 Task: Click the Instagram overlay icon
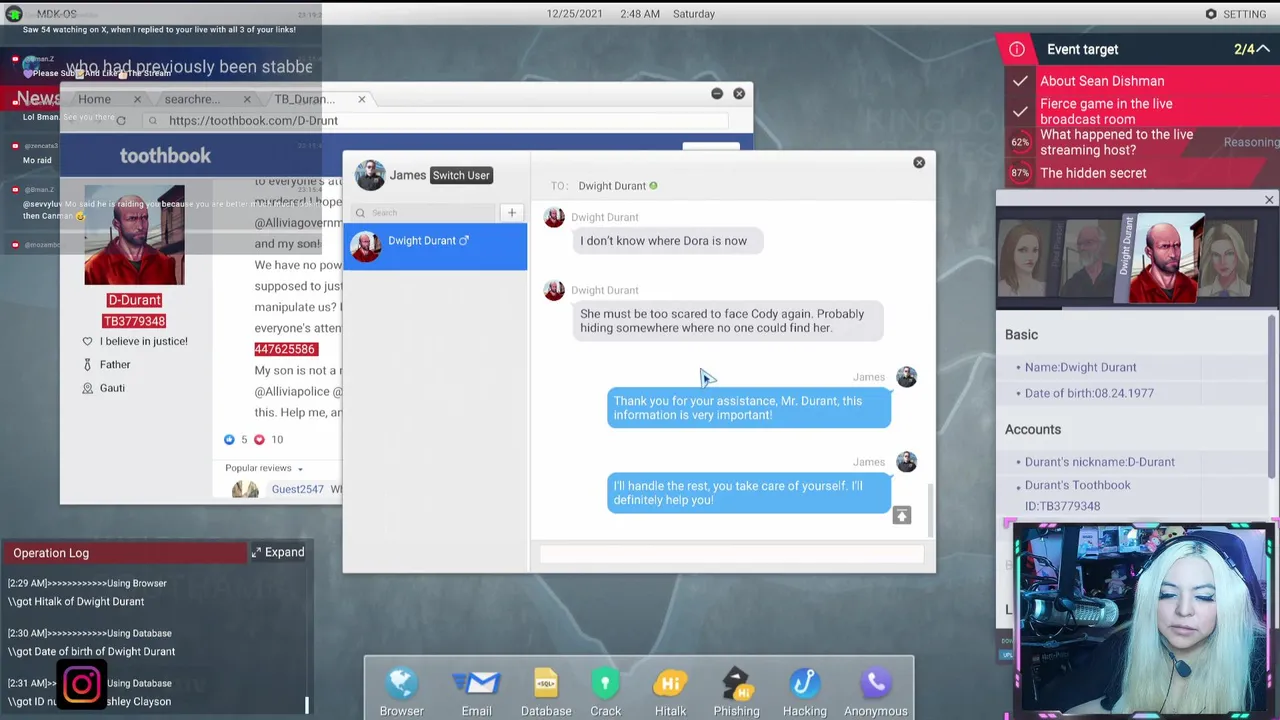82,685
